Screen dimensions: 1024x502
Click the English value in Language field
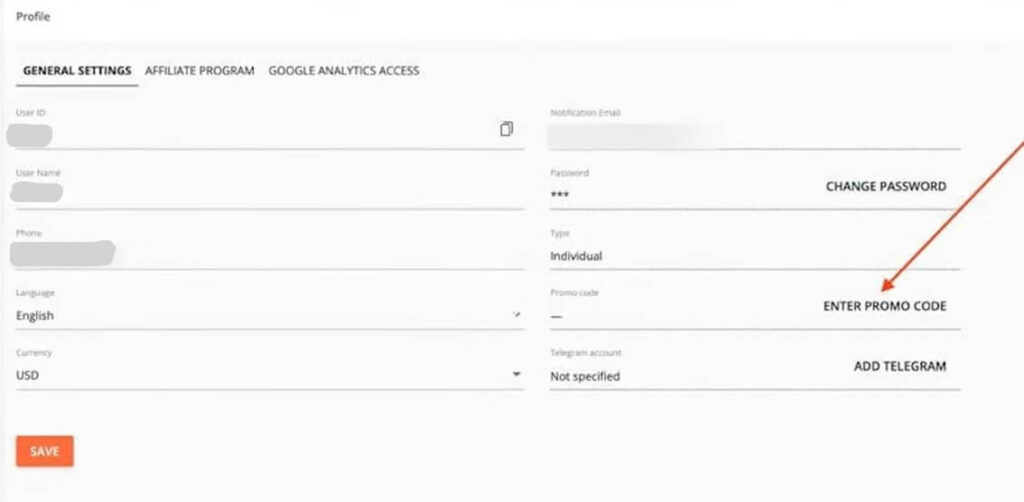point(36,316)
